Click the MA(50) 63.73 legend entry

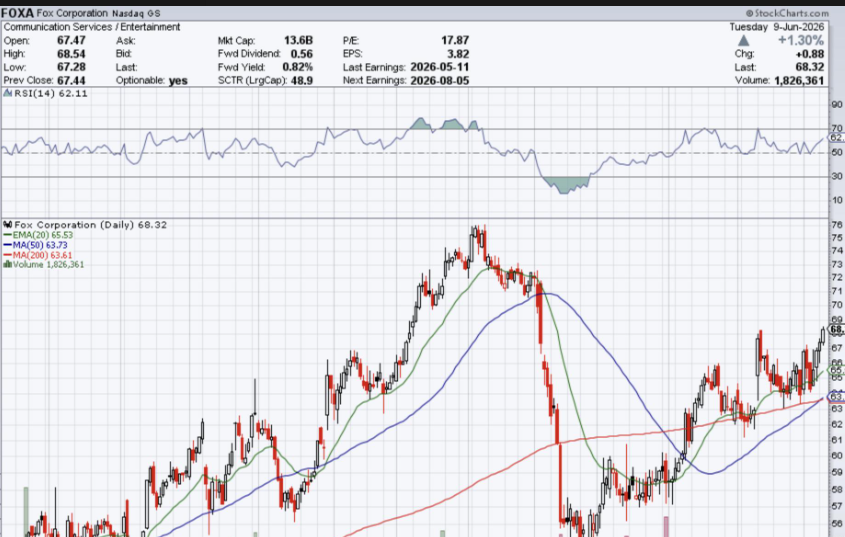35,245
